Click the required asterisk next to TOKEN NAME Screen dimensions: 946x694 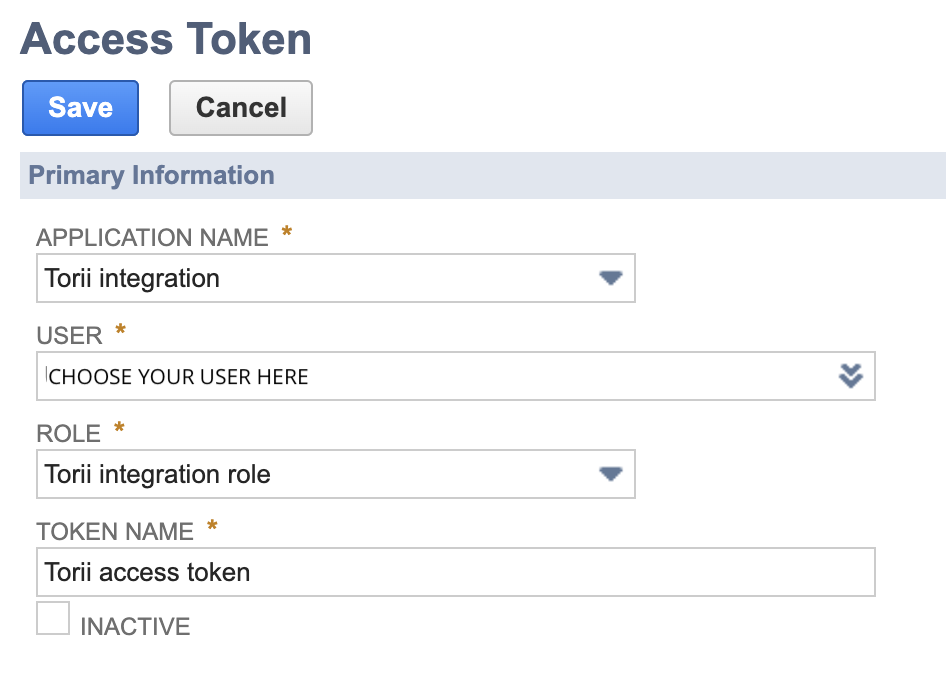[211, 524]
